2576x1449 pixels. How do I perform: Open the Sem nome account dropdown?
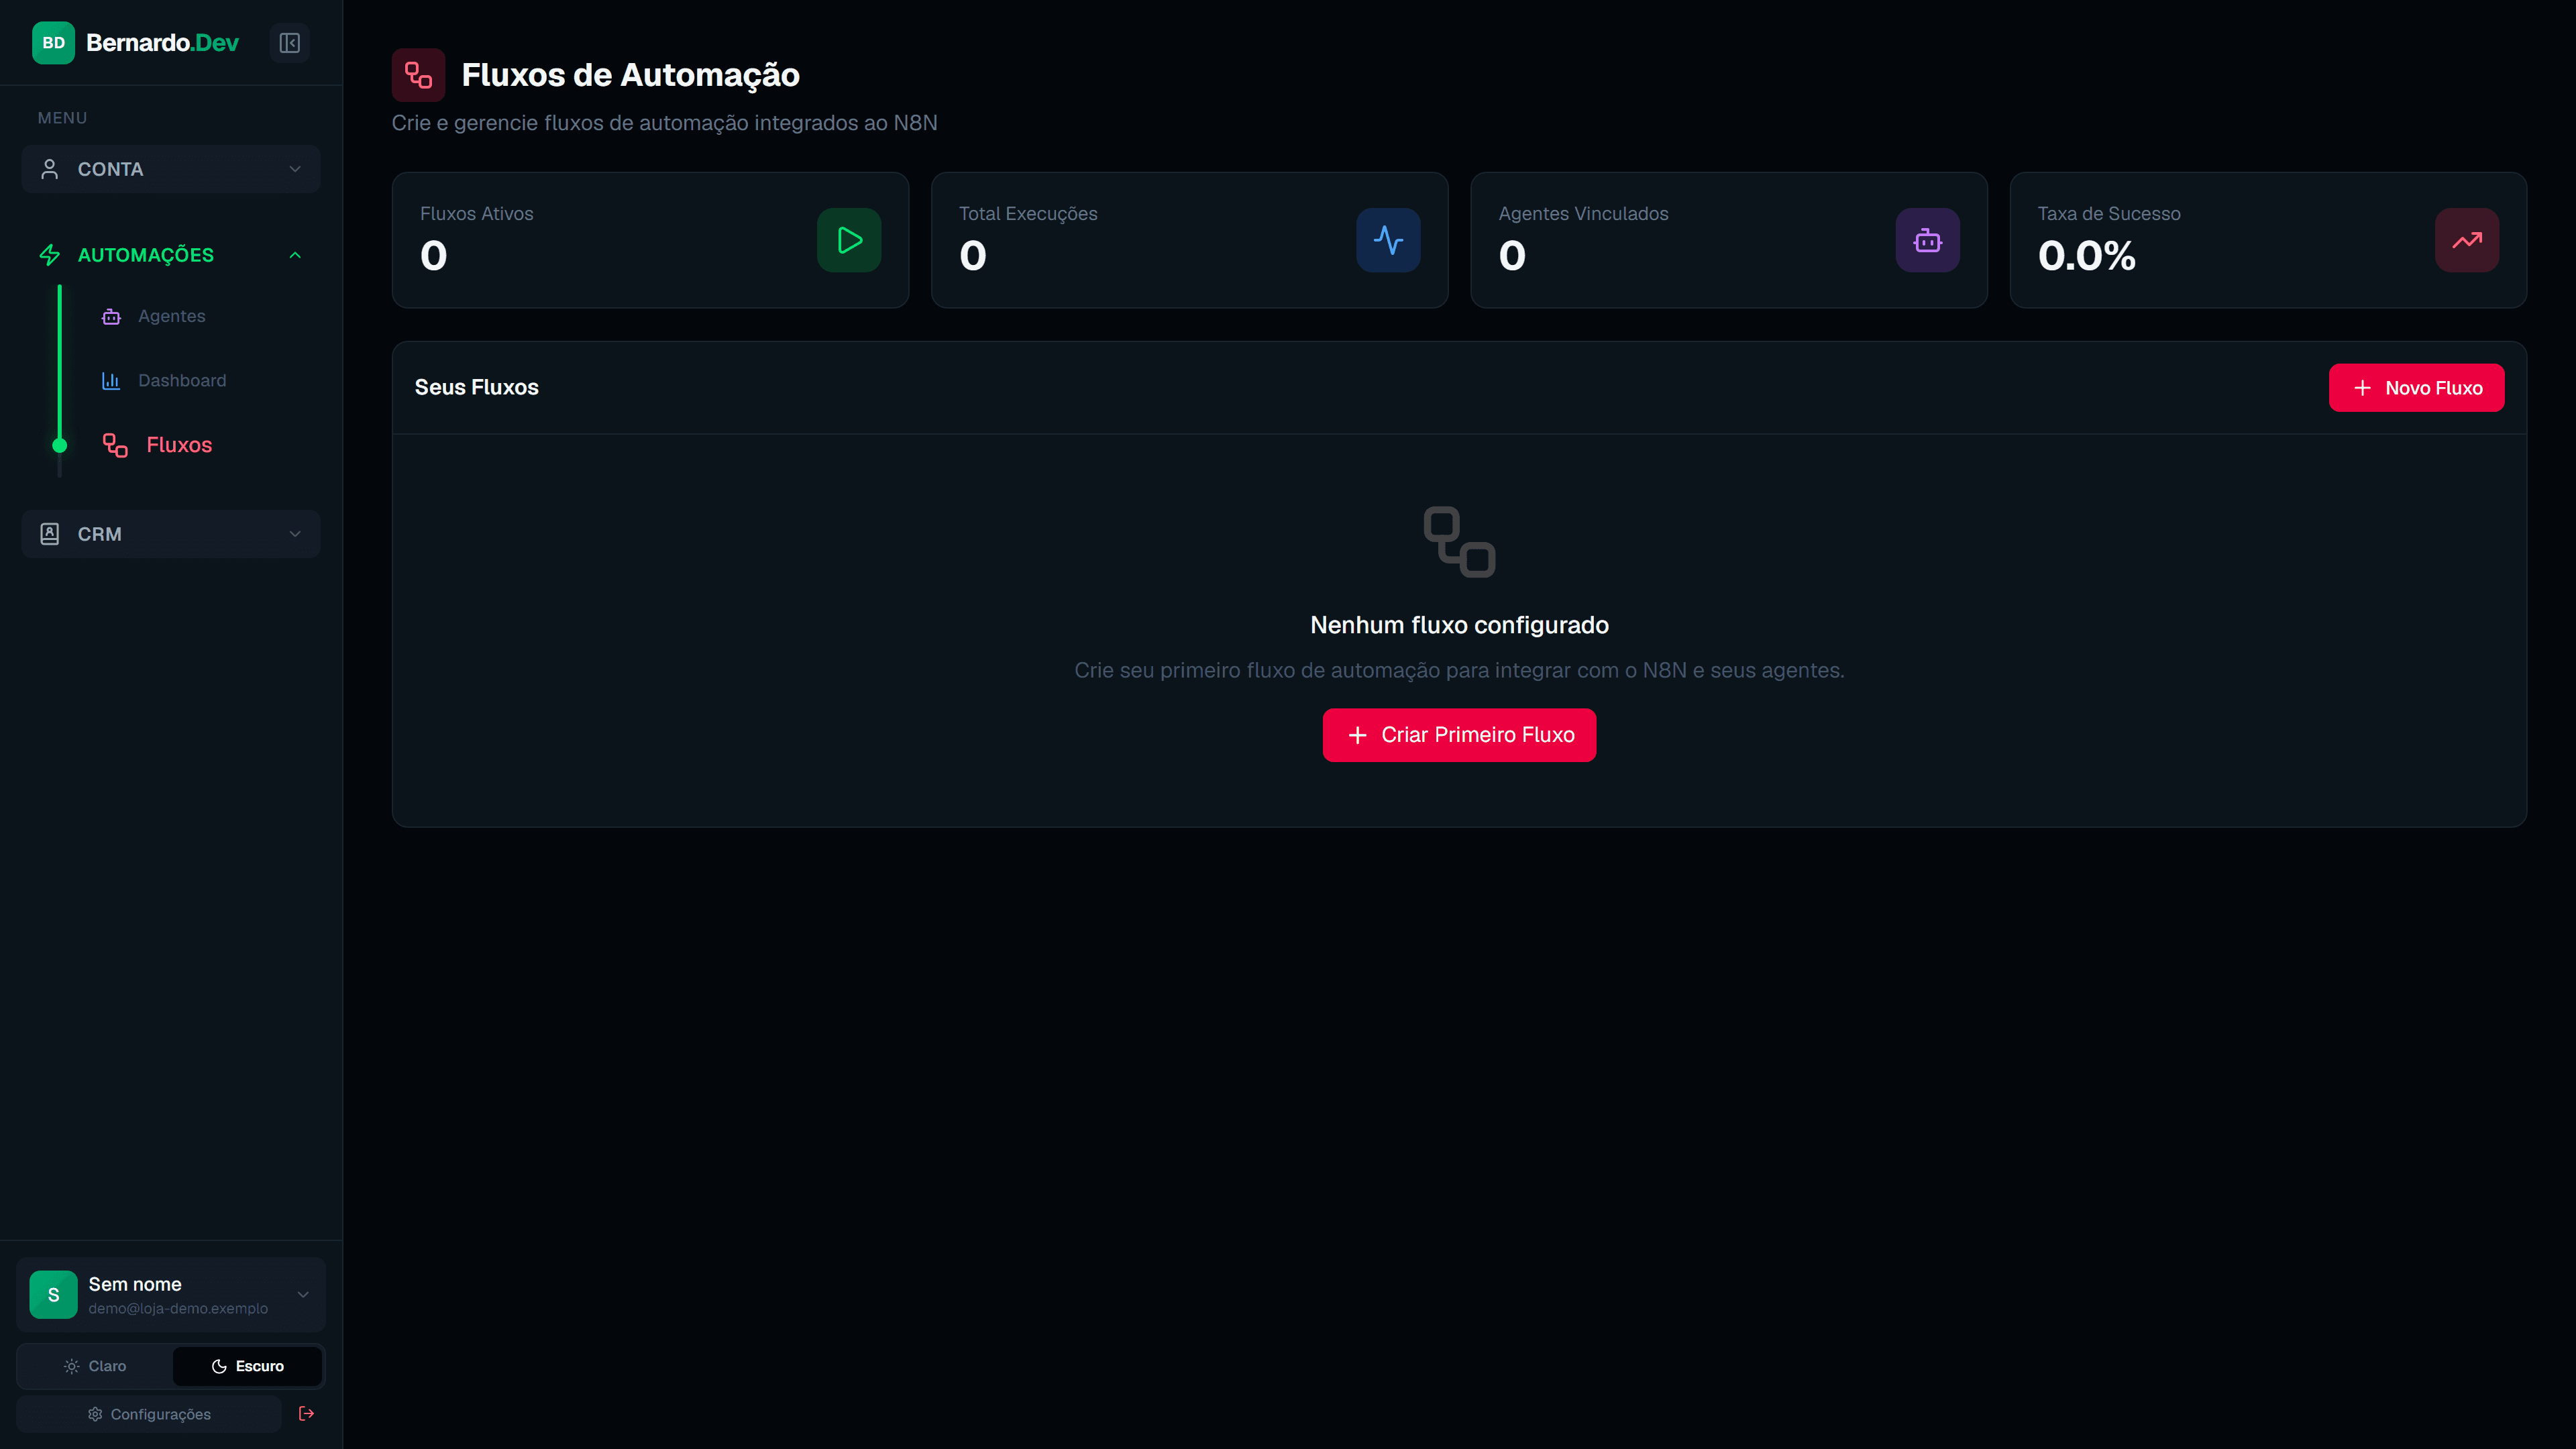pyautogui.click(x=171, y=1295)
